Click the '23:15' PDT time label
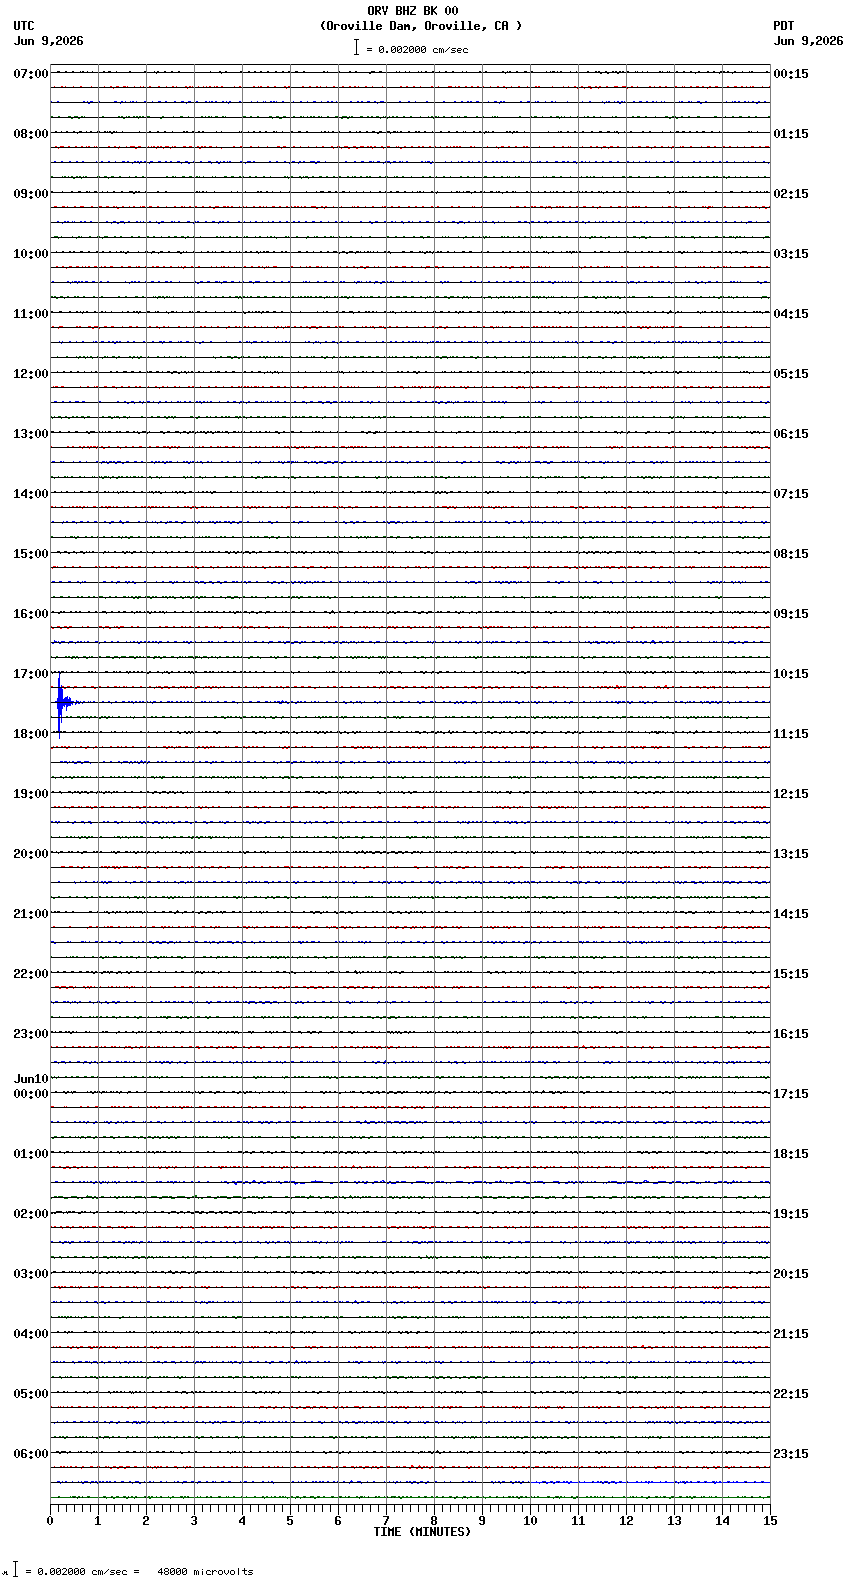The height and width of the screenshot is (1584, 850). (x=791, y=1454)
